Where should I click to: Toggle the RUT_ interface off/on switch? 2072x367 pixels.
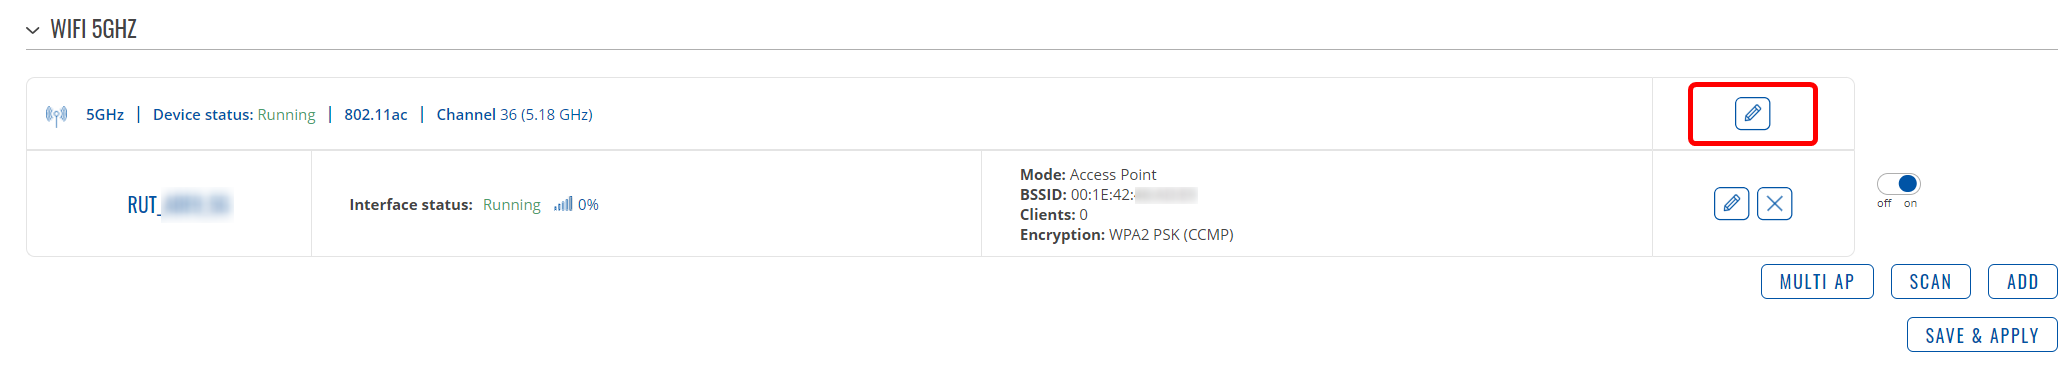point(1898,183)
